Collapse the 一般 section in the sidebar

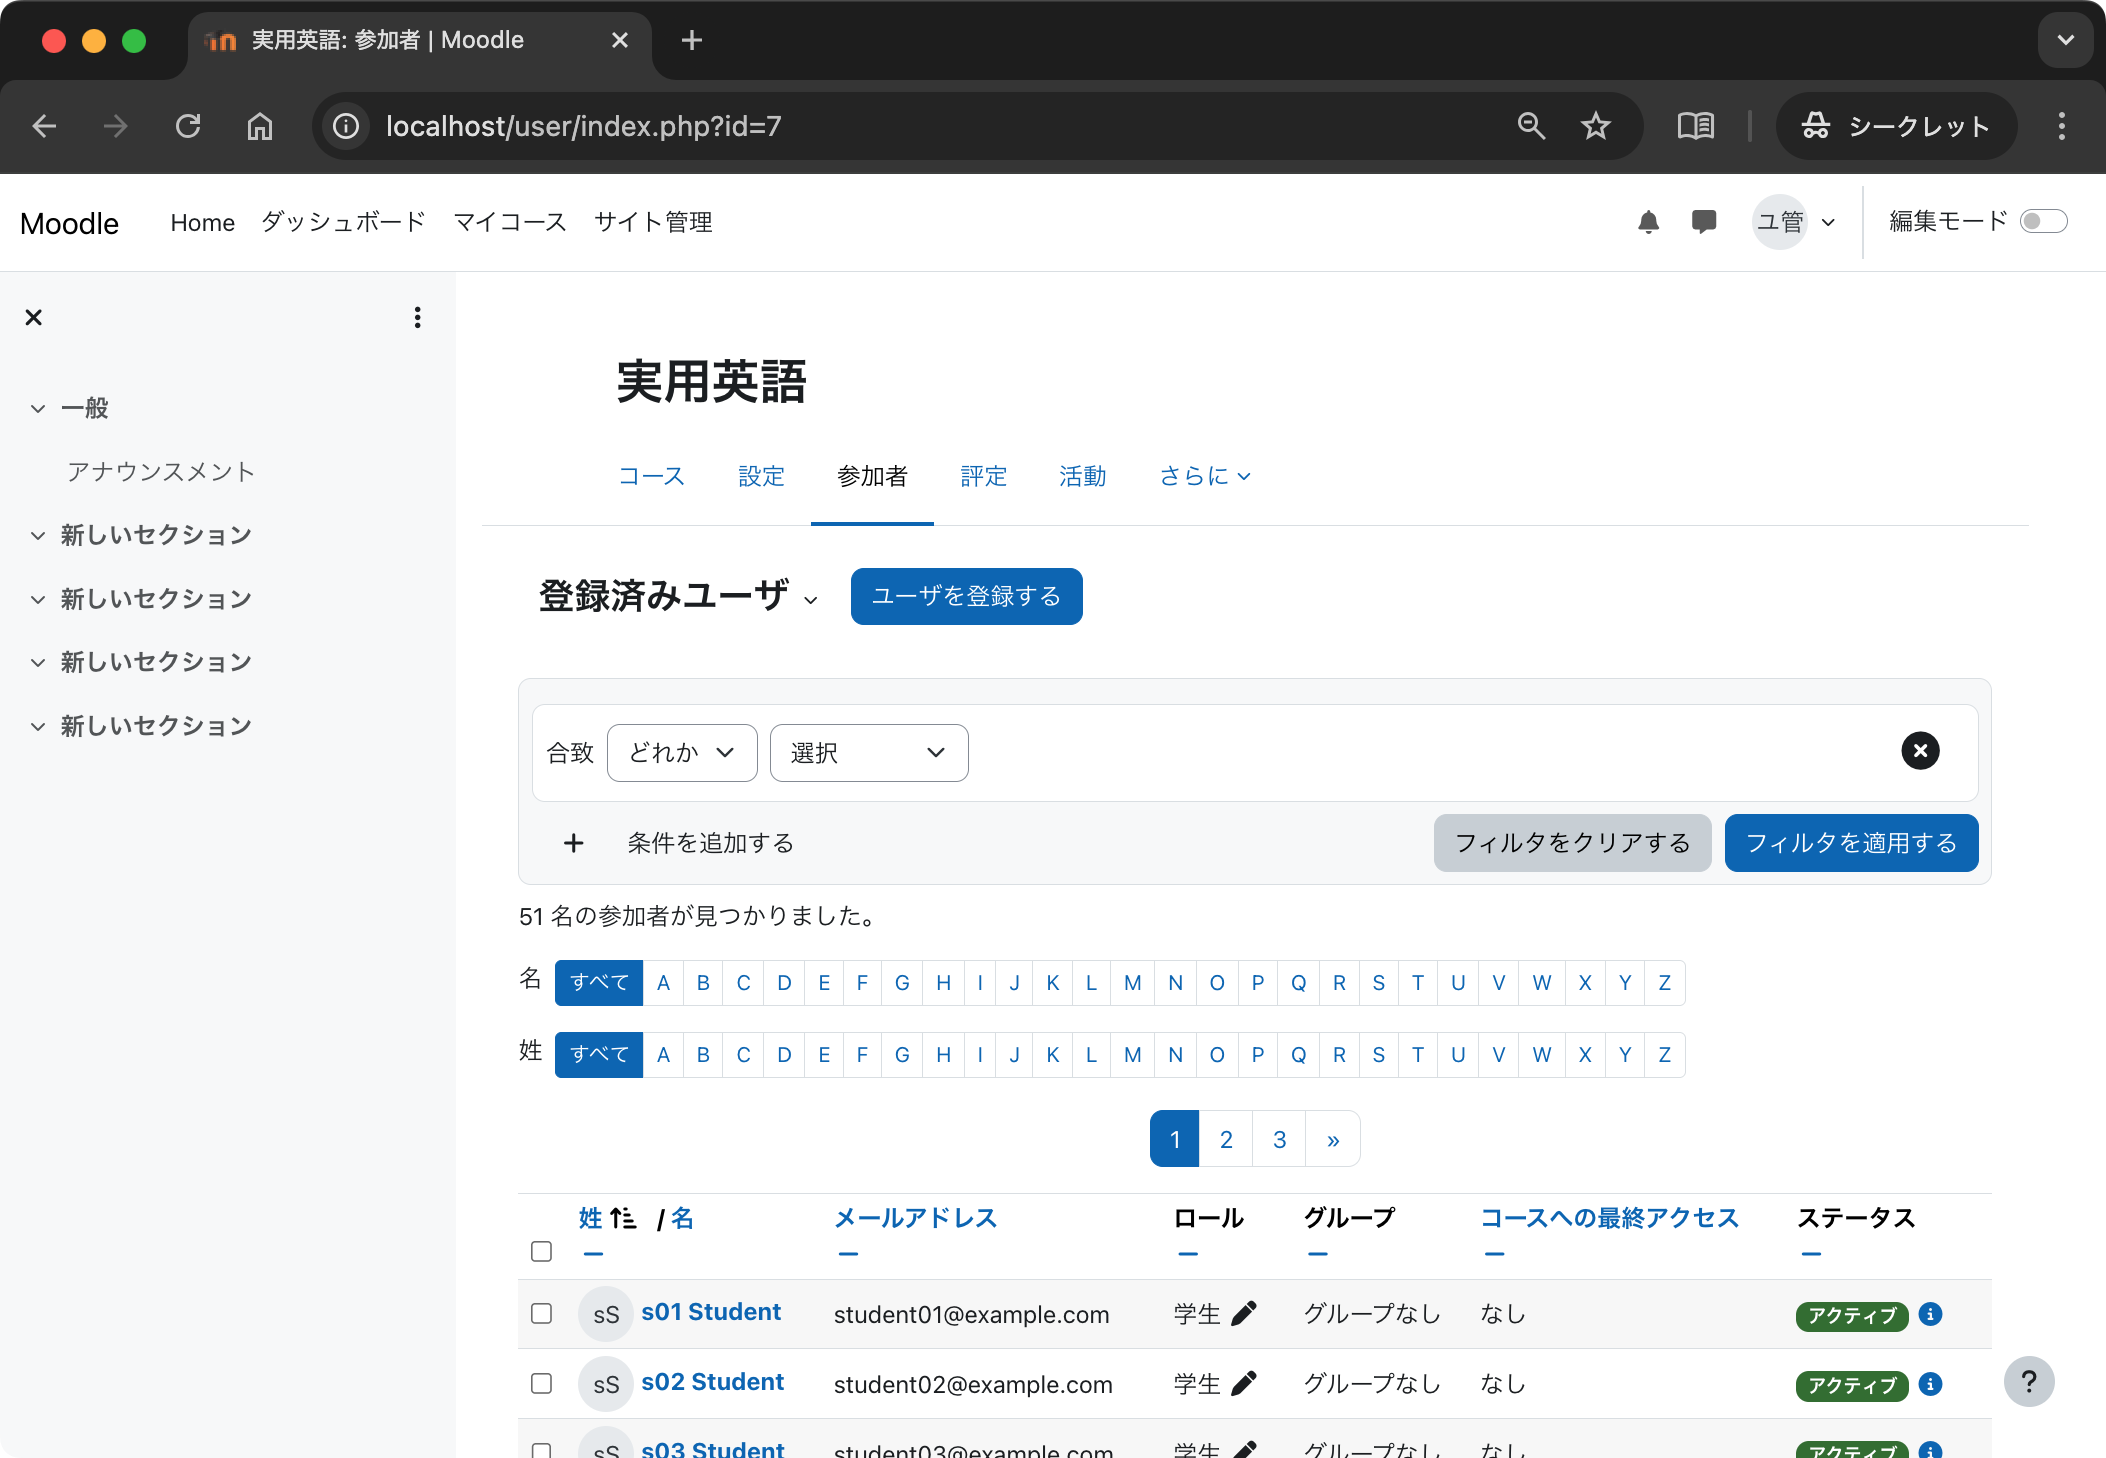[38, 408]
